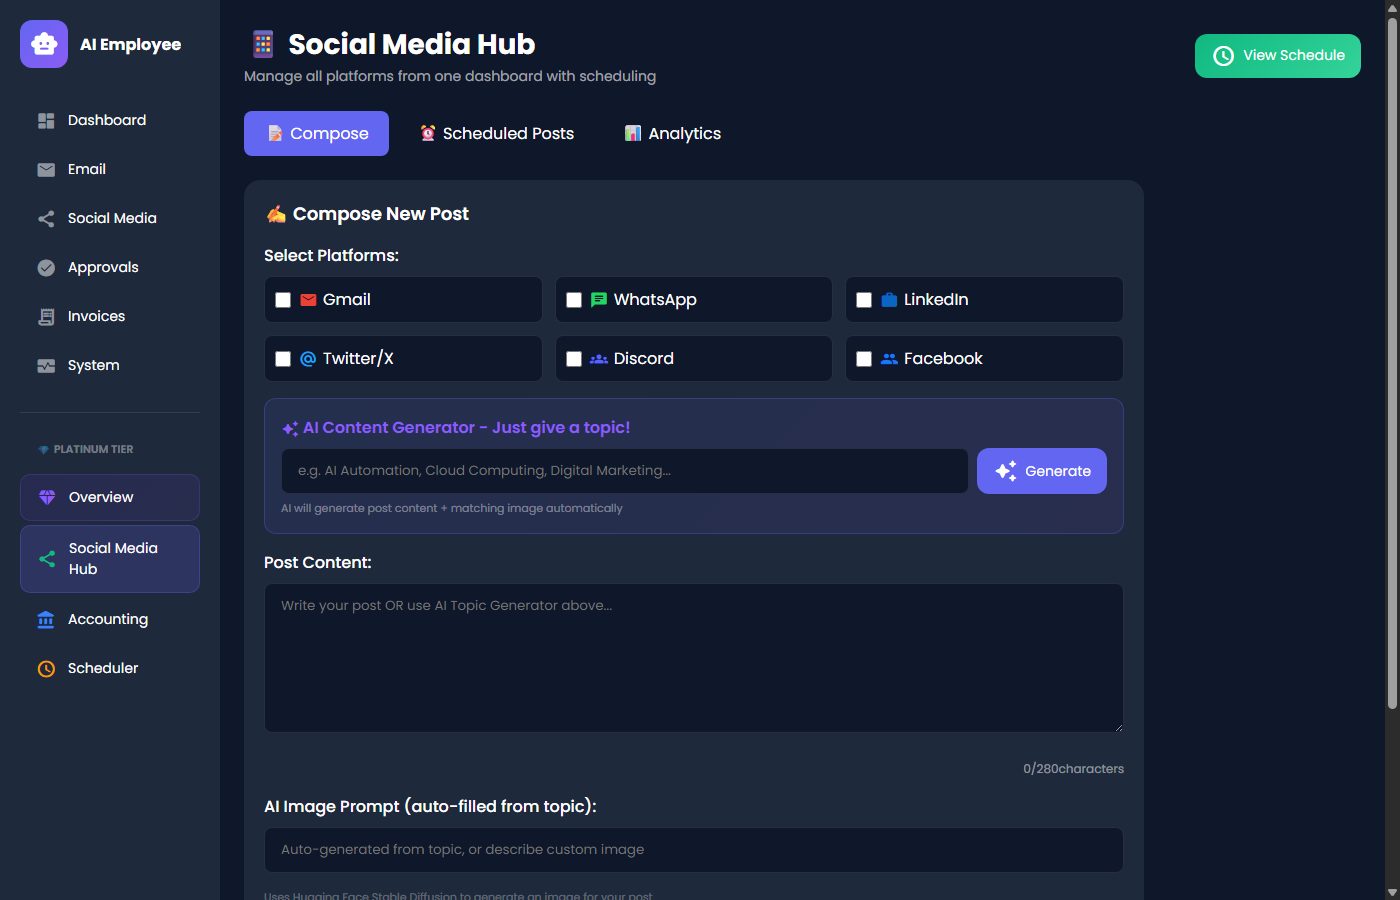The image size is (1400, 900).
Task: Click the page's vertical scrollbar
Action: [x=1391, y=360]
